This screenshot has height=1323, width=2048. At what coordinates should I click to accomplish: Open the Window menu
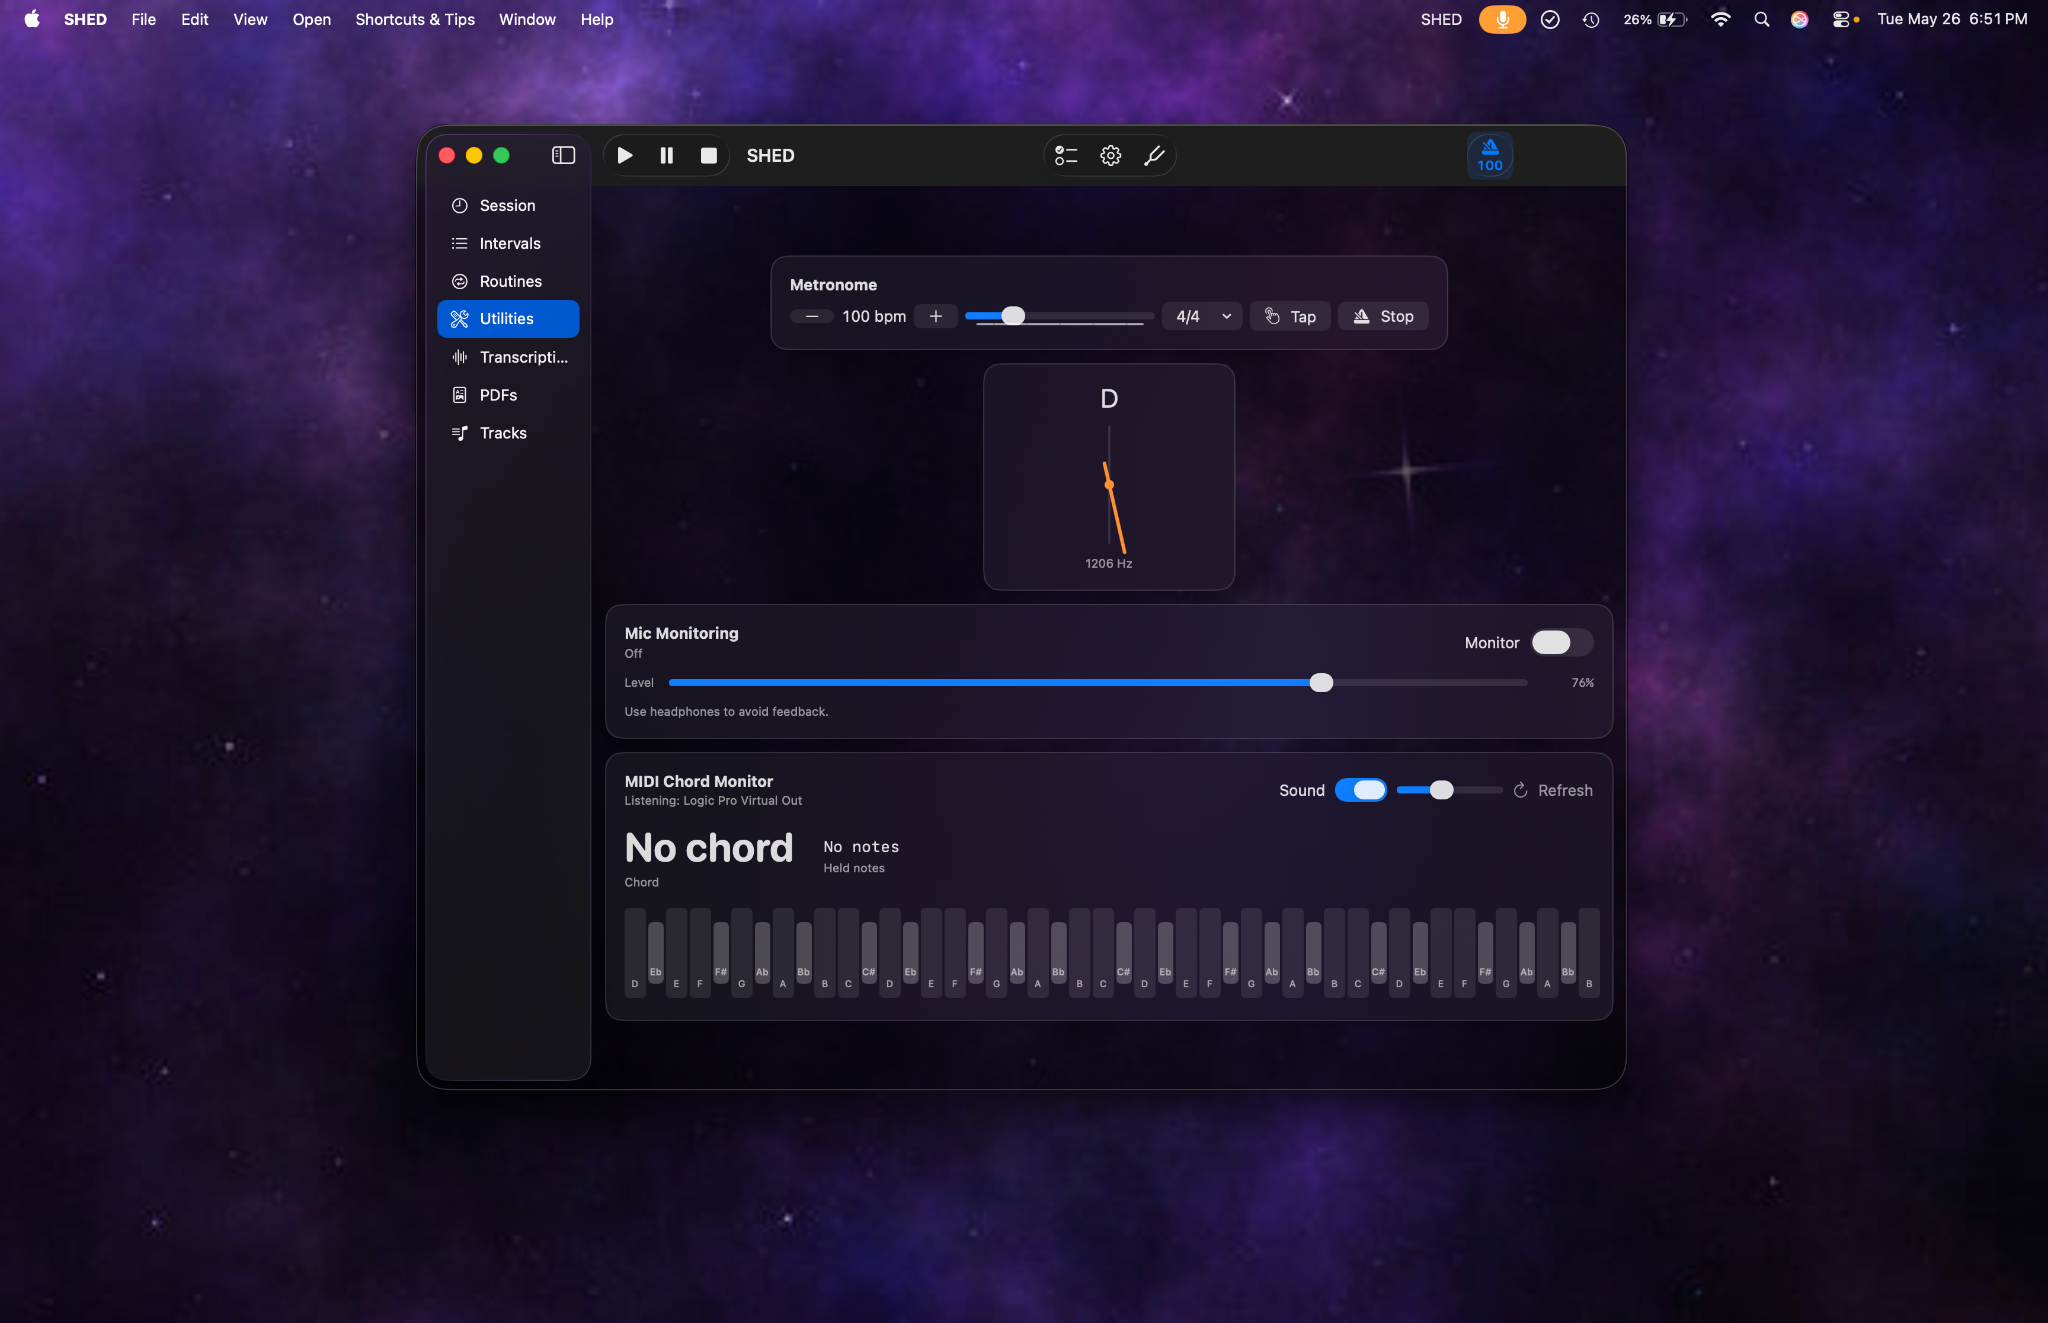click(527, 19)
